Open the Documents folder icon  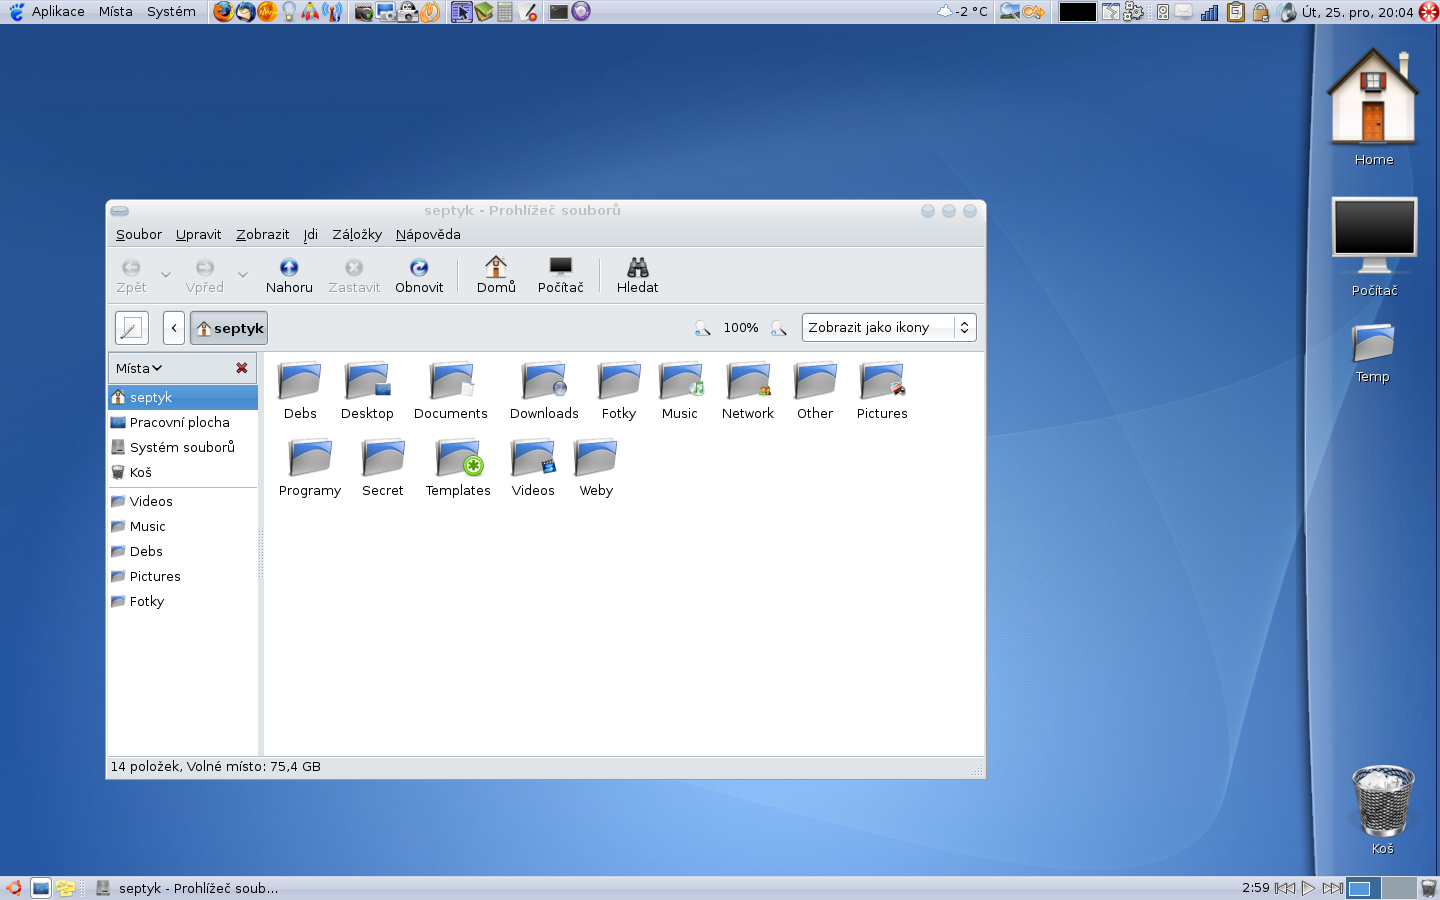coord(451,382)
